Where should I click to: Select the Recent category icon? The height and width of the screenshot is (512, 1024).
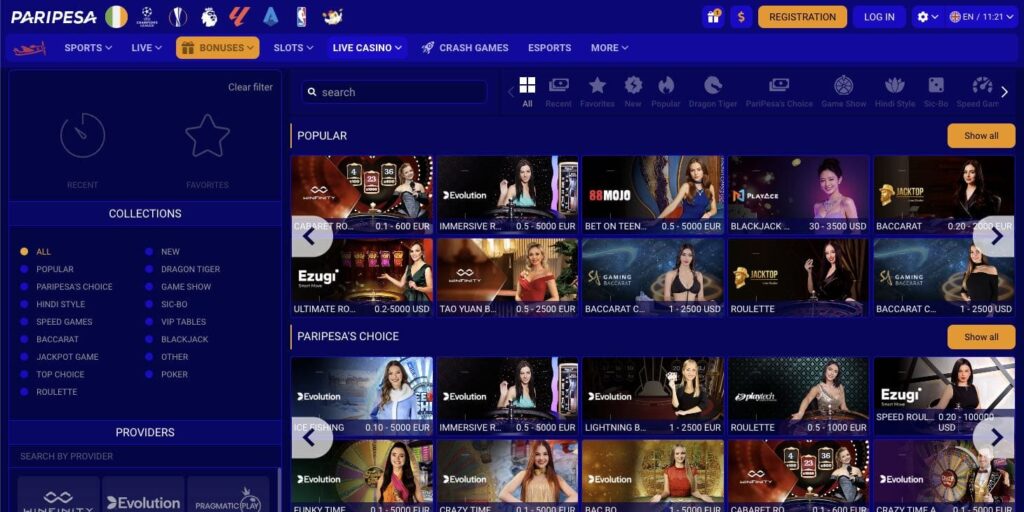558,92
